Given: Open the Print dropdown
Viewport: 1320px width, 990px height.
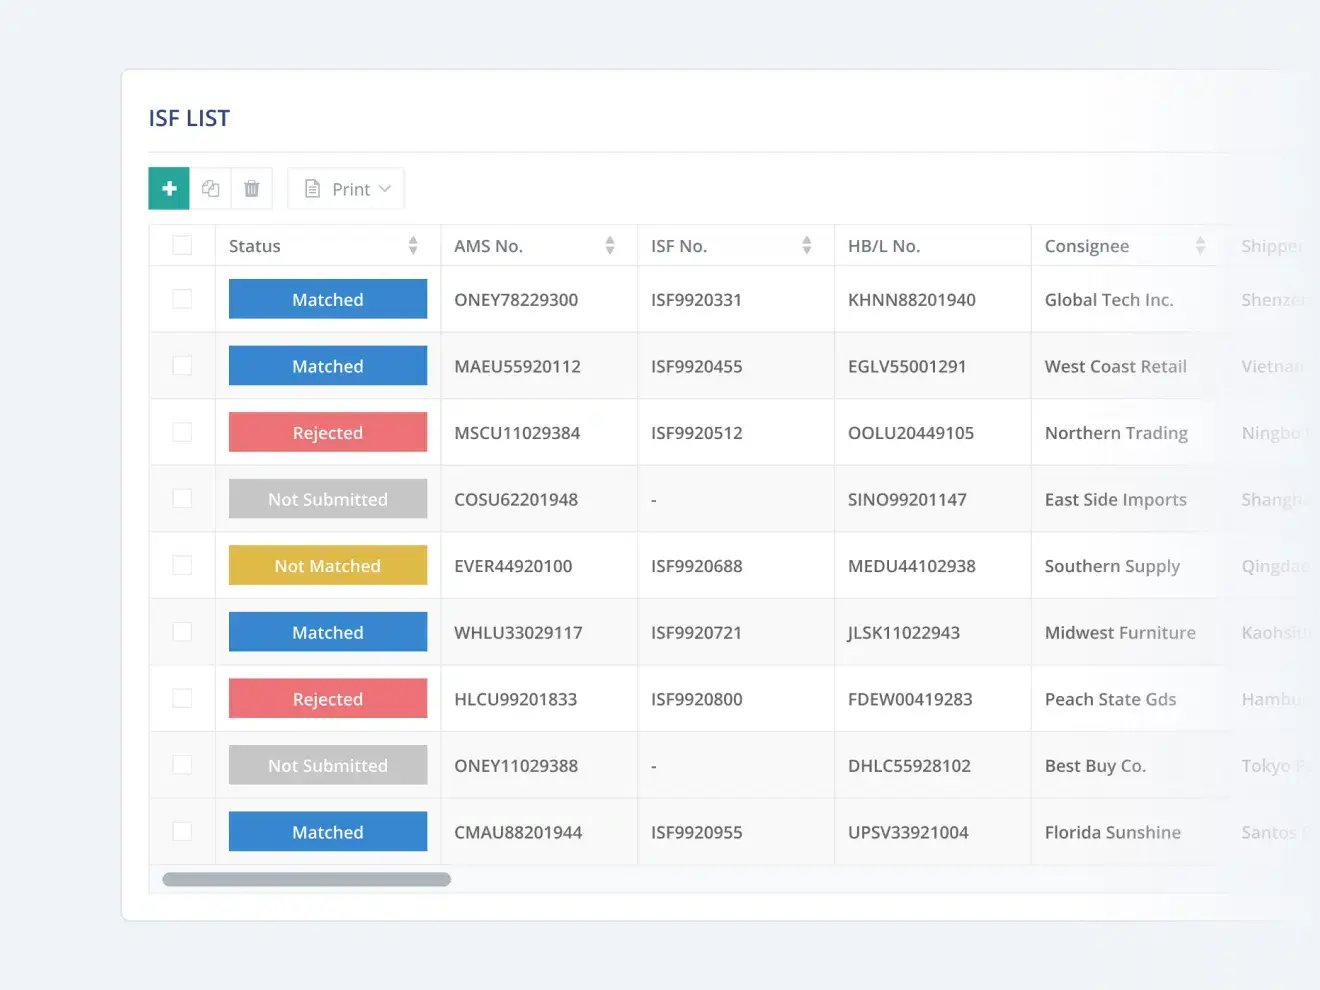Looking at the screenshot, I should pos(346,188).
